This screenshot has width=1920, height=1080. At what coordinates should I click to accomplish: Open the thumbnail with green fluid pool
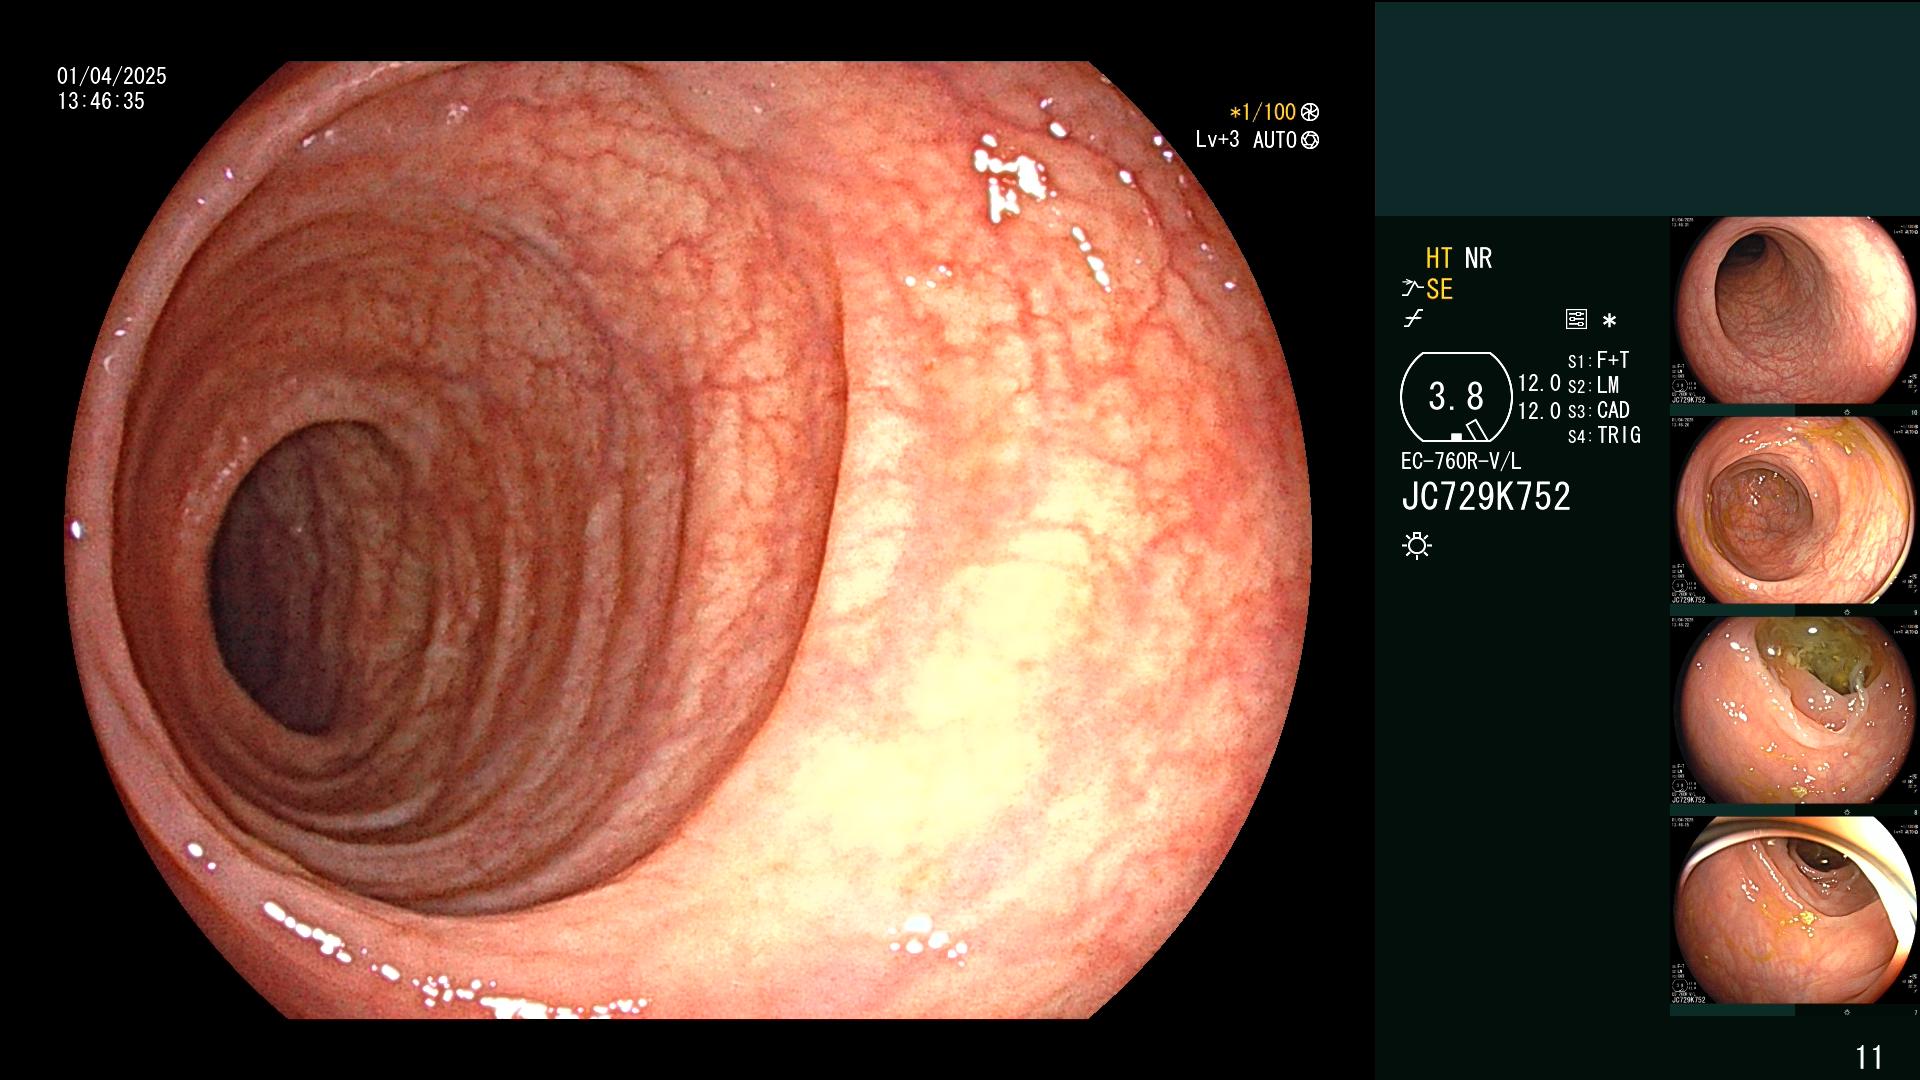point(1794,711)
